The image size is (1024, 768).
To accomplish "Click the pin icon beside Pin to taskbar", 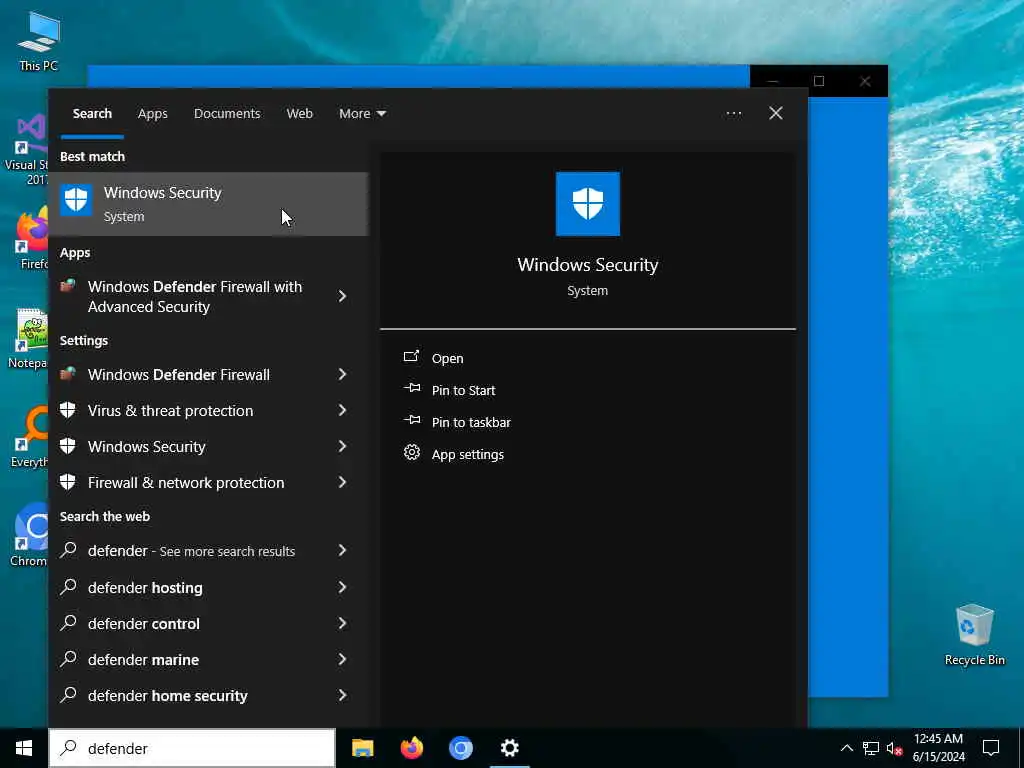I will pyautogui.click(x=412, y=420).
